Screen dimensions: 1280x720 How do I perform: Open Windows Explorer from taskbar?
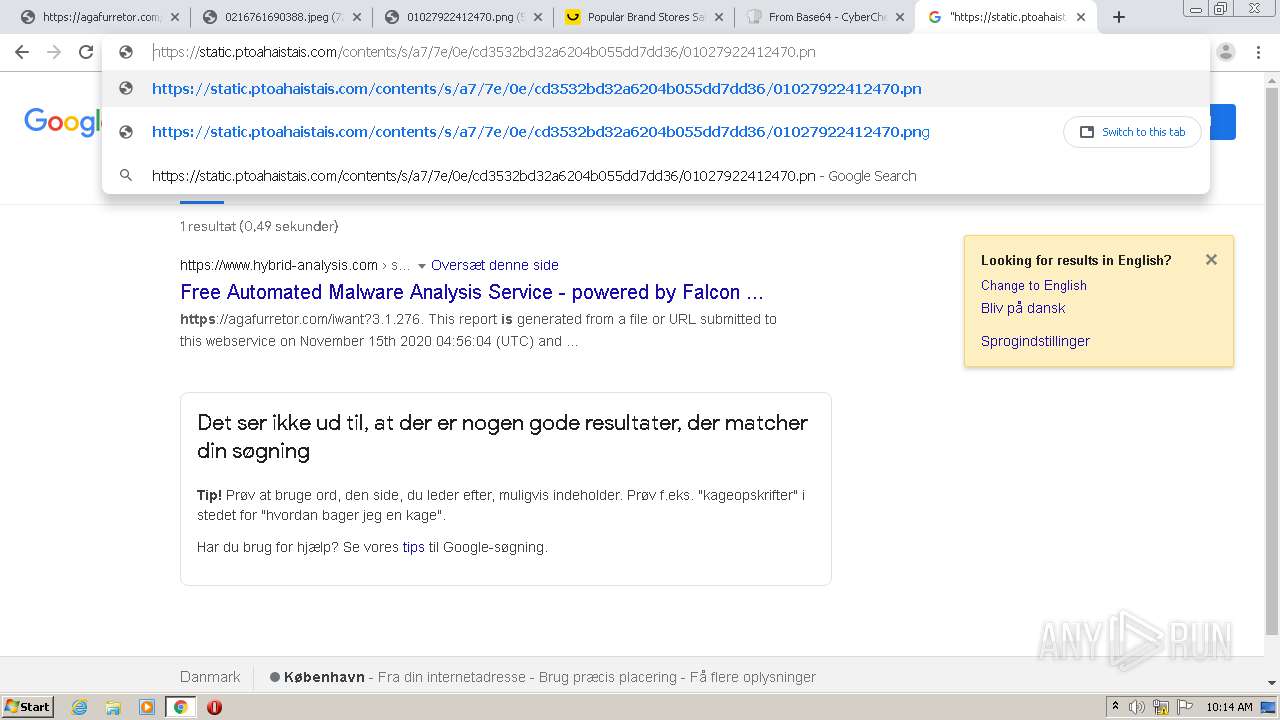click(113, 707)
